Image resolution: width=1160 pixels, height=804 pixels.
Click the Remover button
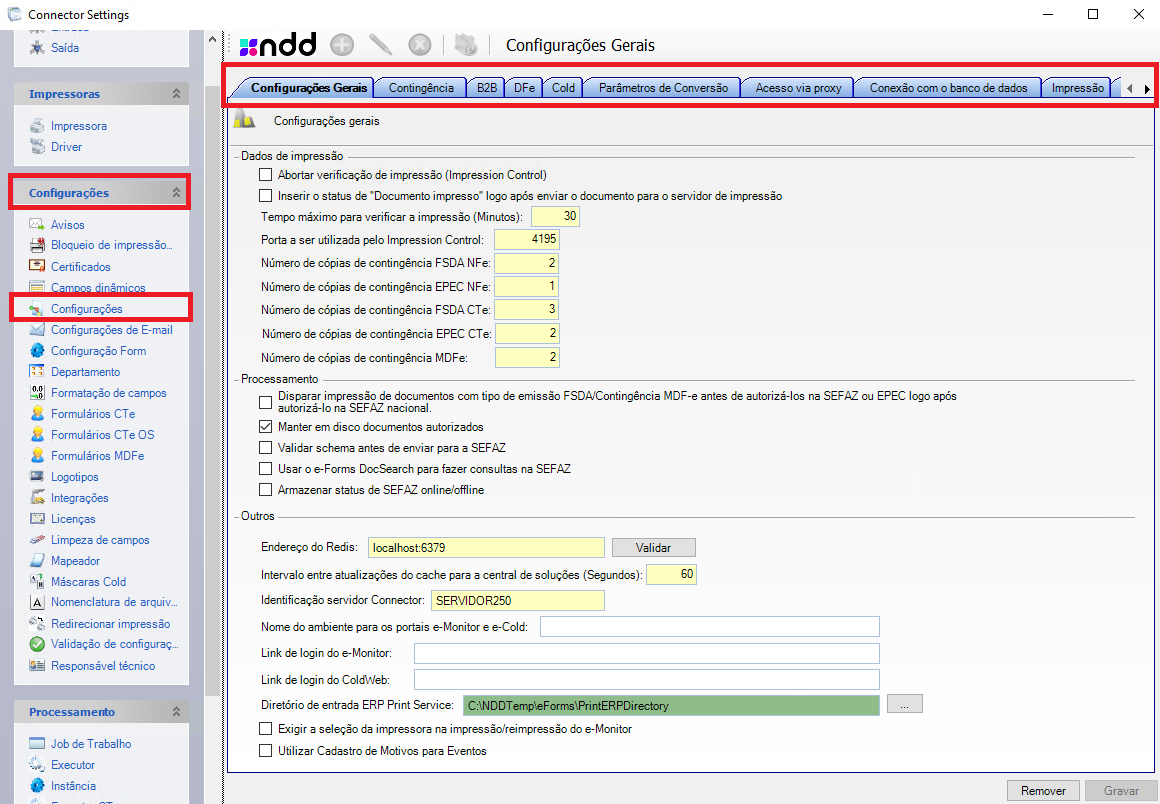pyautogui.click(x=1043, y=791)
